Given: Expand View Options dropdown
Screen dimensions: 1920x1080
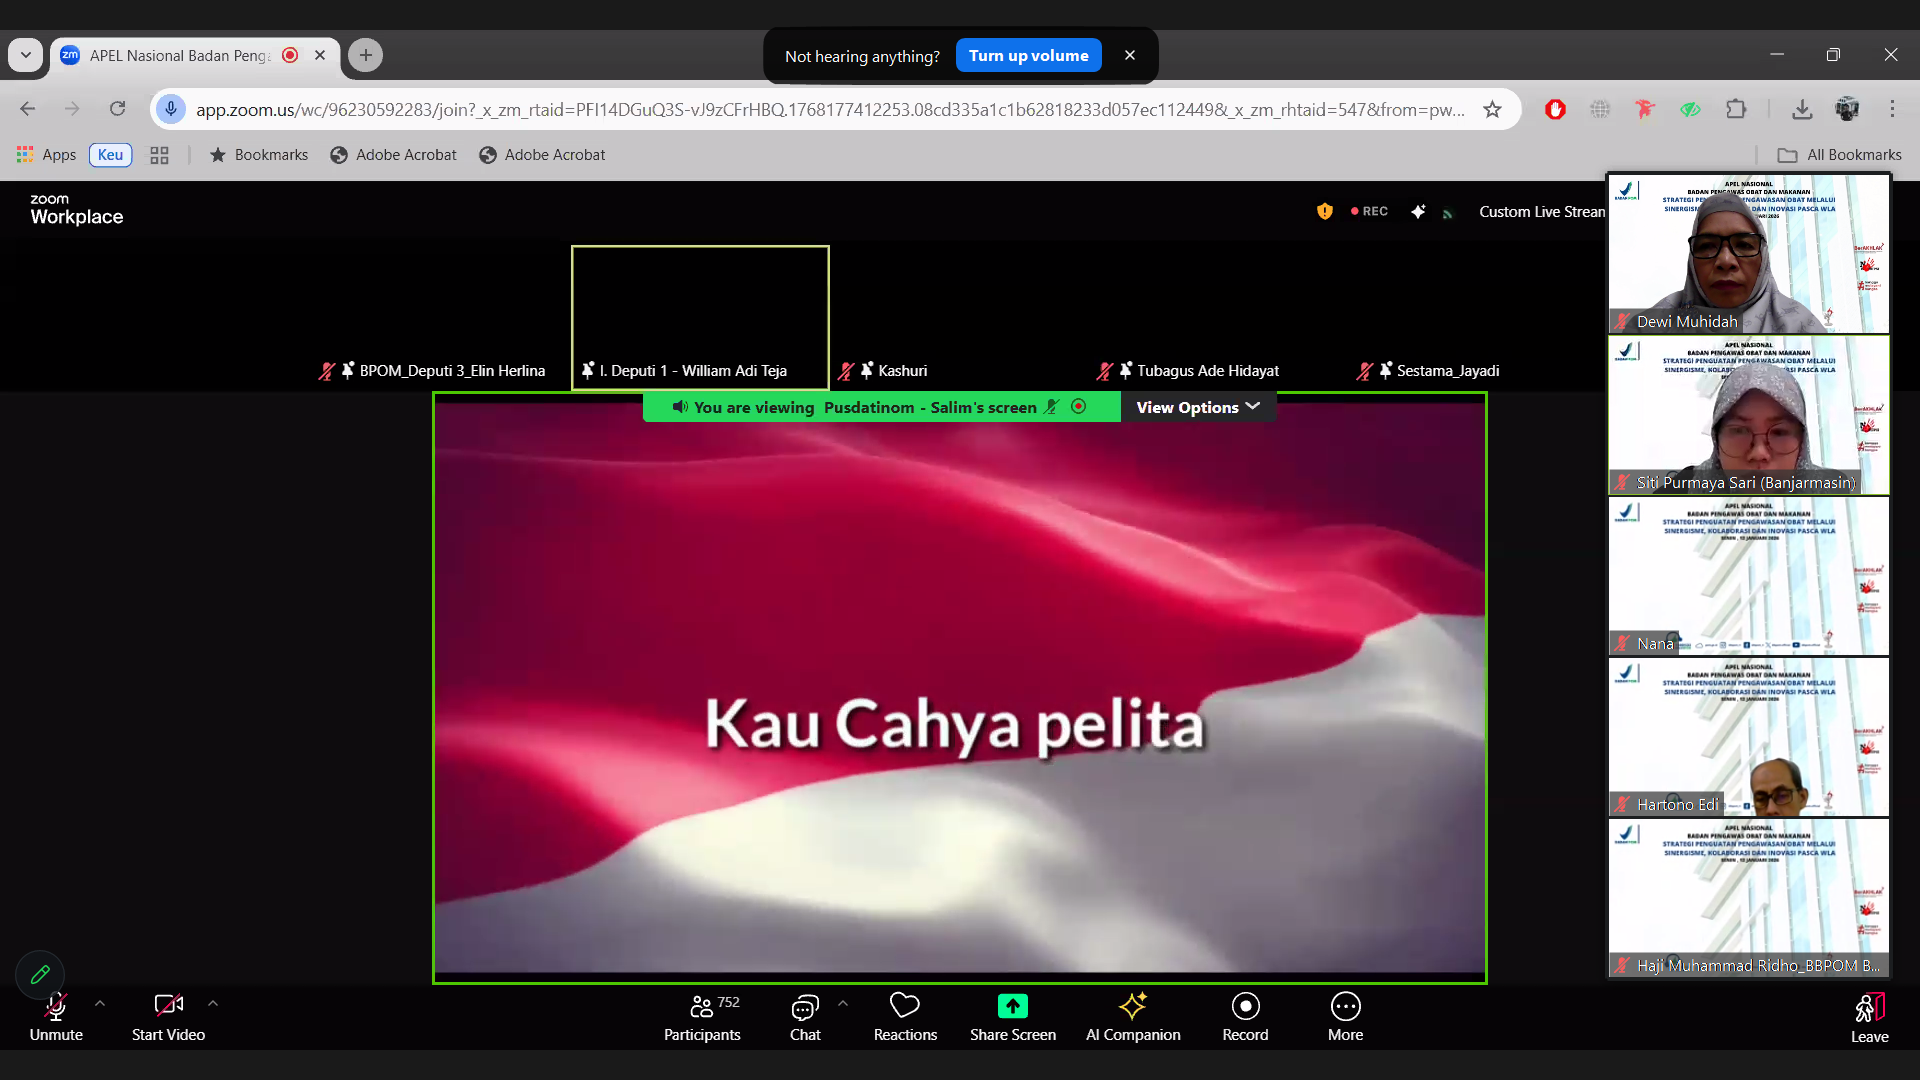Looking at the screenshot, I should point(1197,407).
